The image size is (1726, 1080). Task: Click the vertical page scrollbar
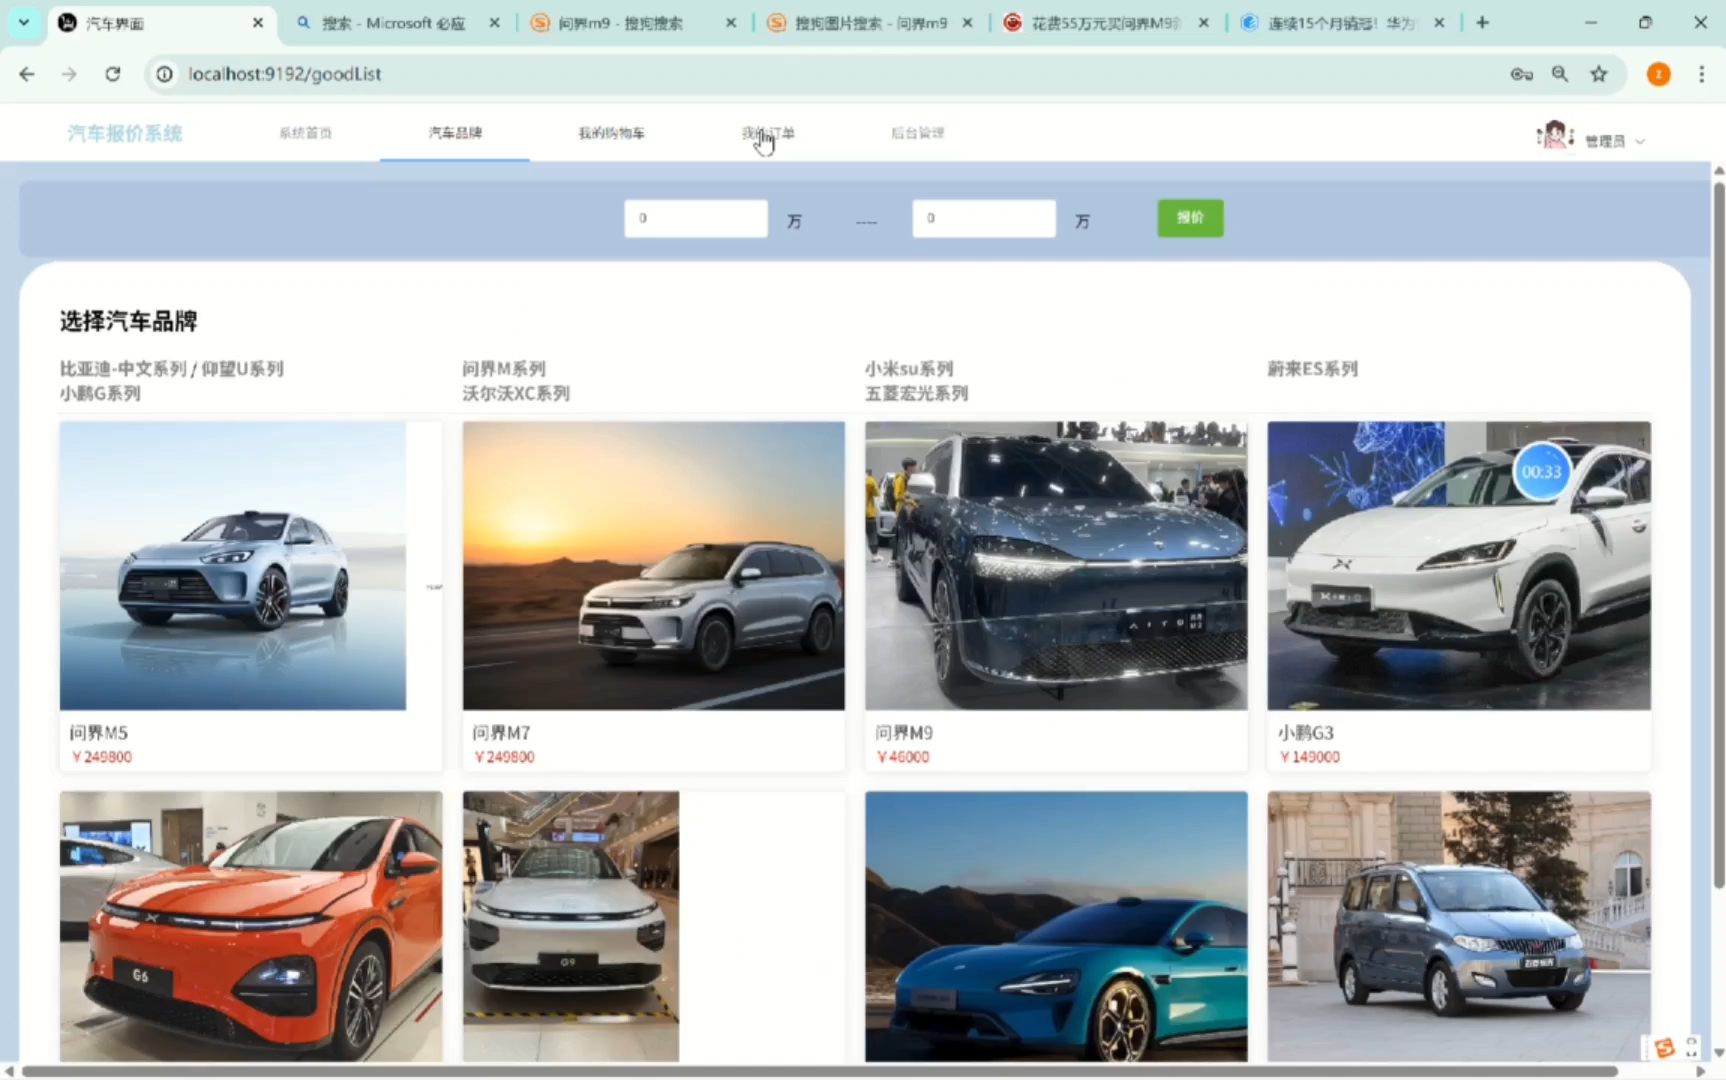1719,535
